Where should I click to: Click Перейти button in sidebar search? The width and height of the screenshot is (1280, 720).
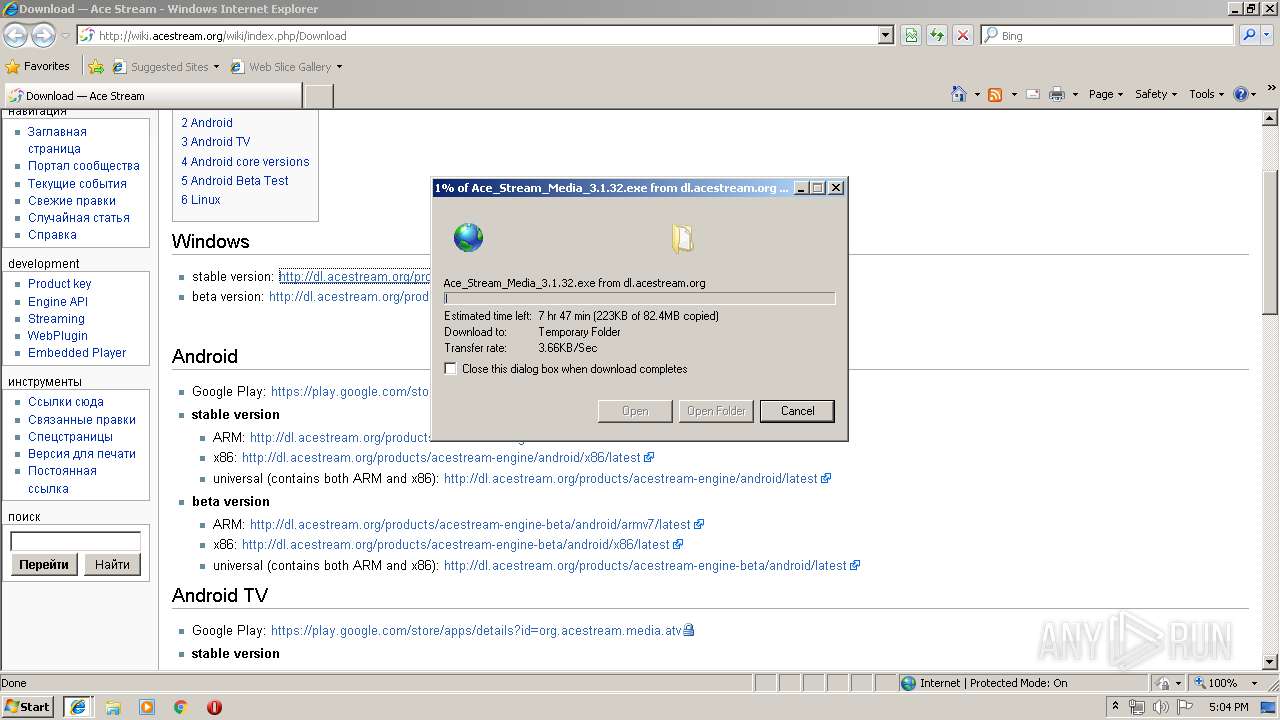(x=44, y=564)
